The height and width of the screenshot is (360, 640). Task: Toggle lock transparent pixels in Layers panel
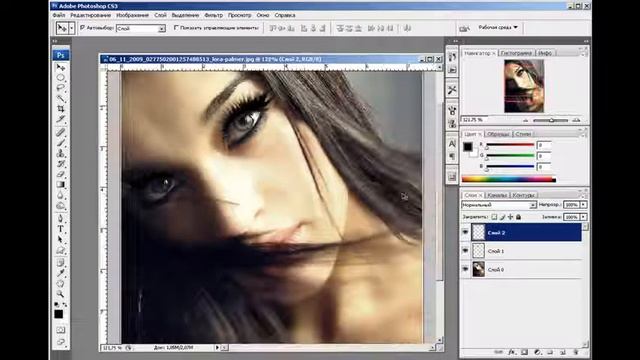pyautogui.click(x=494, y=217)
